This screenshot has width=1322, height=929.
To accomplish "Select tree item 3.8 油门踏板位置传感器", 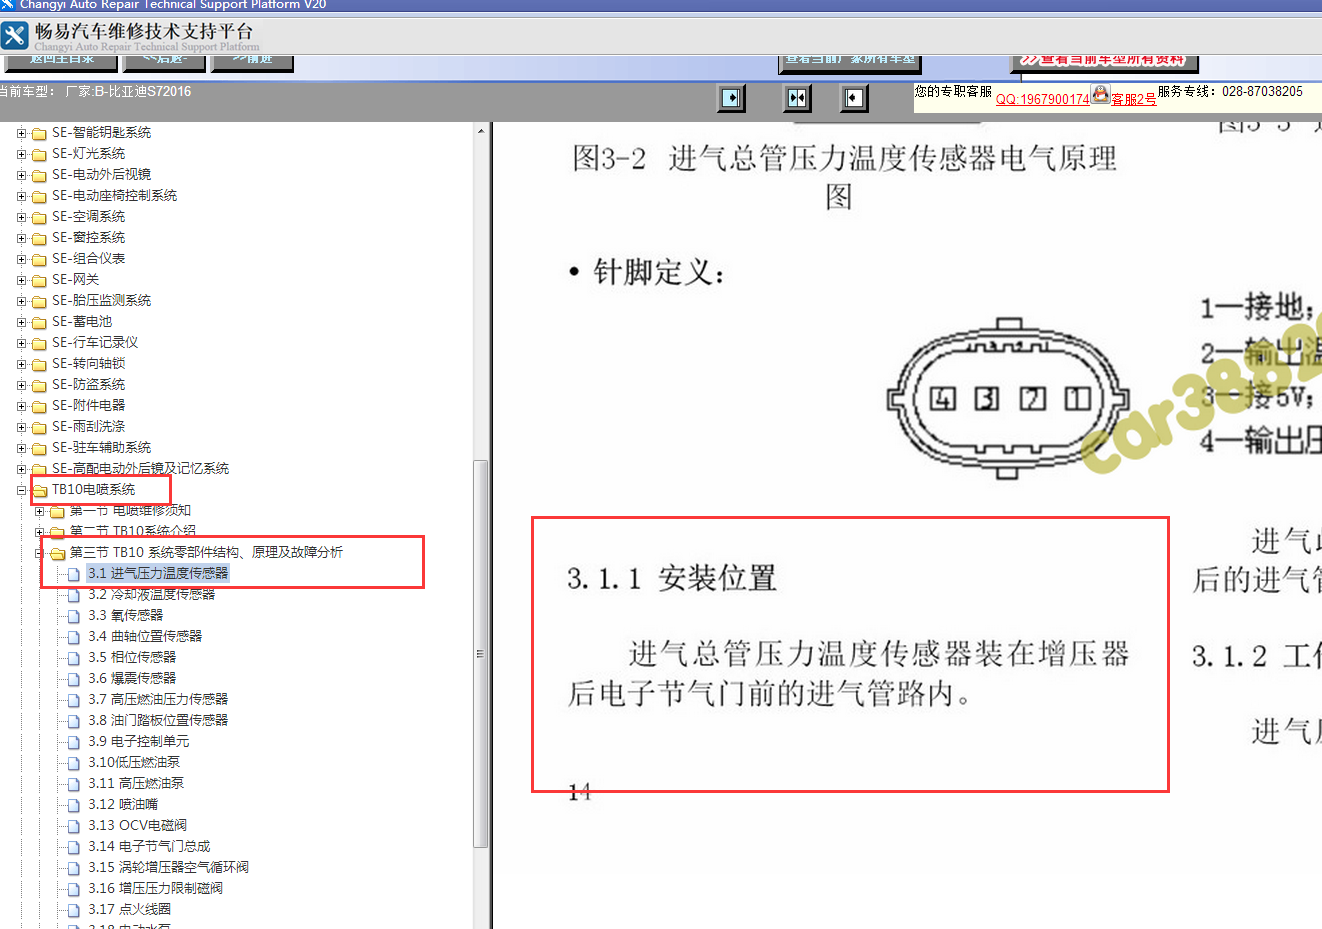I will 158,721.
